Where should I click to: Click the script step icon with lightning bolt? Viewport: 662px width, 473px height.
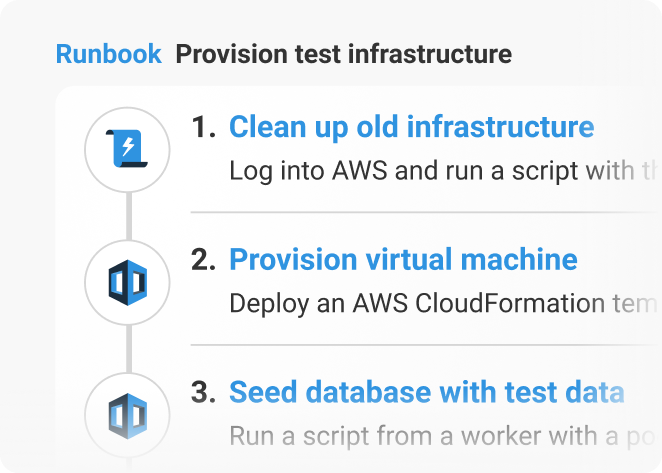tap(127, 149)
